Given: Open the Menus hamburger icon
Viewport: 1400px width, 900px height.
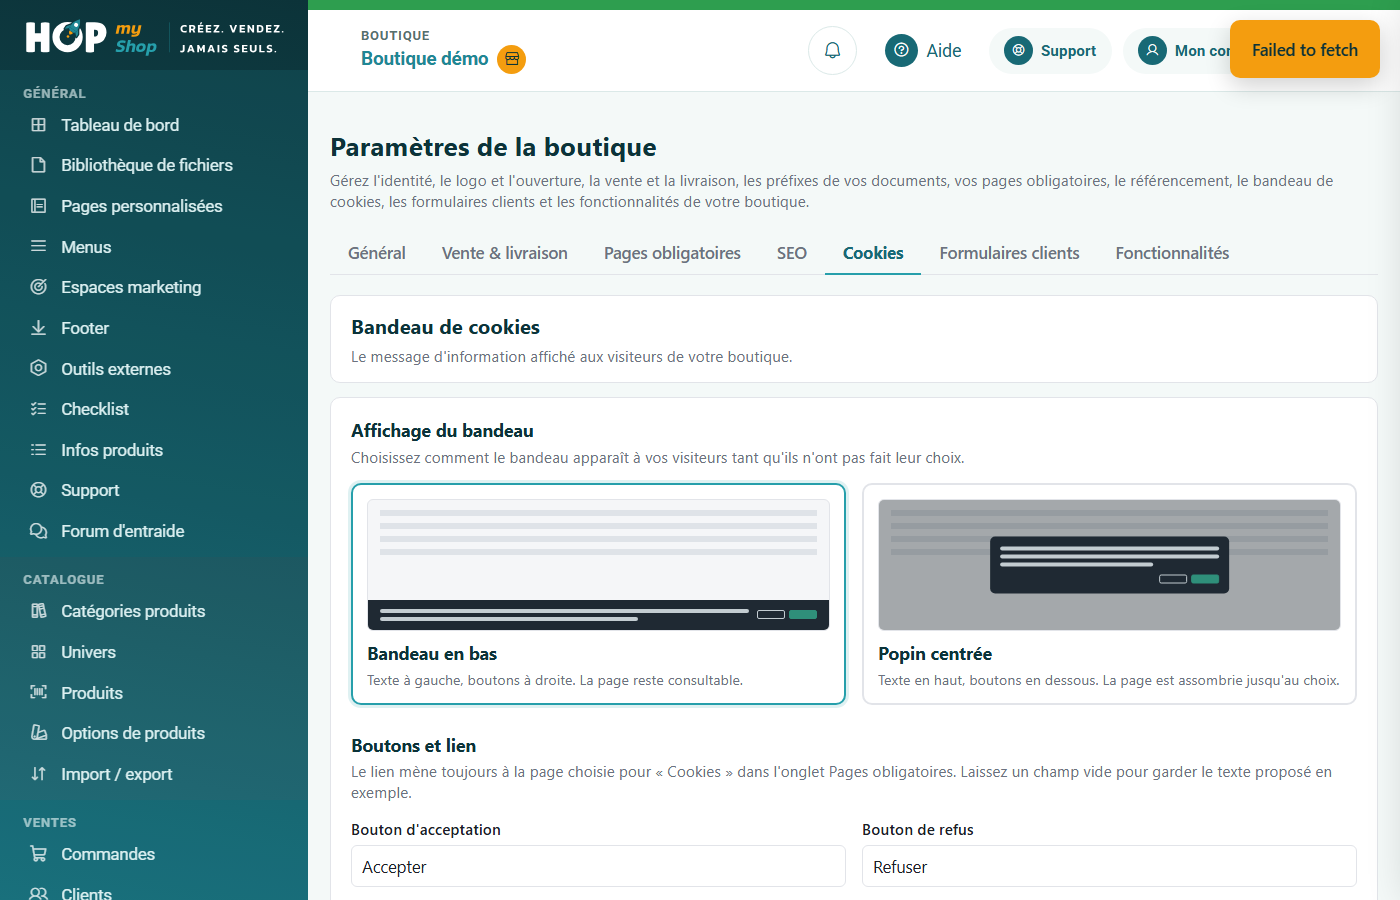Looking at the screenshot, I should point(38,246).
